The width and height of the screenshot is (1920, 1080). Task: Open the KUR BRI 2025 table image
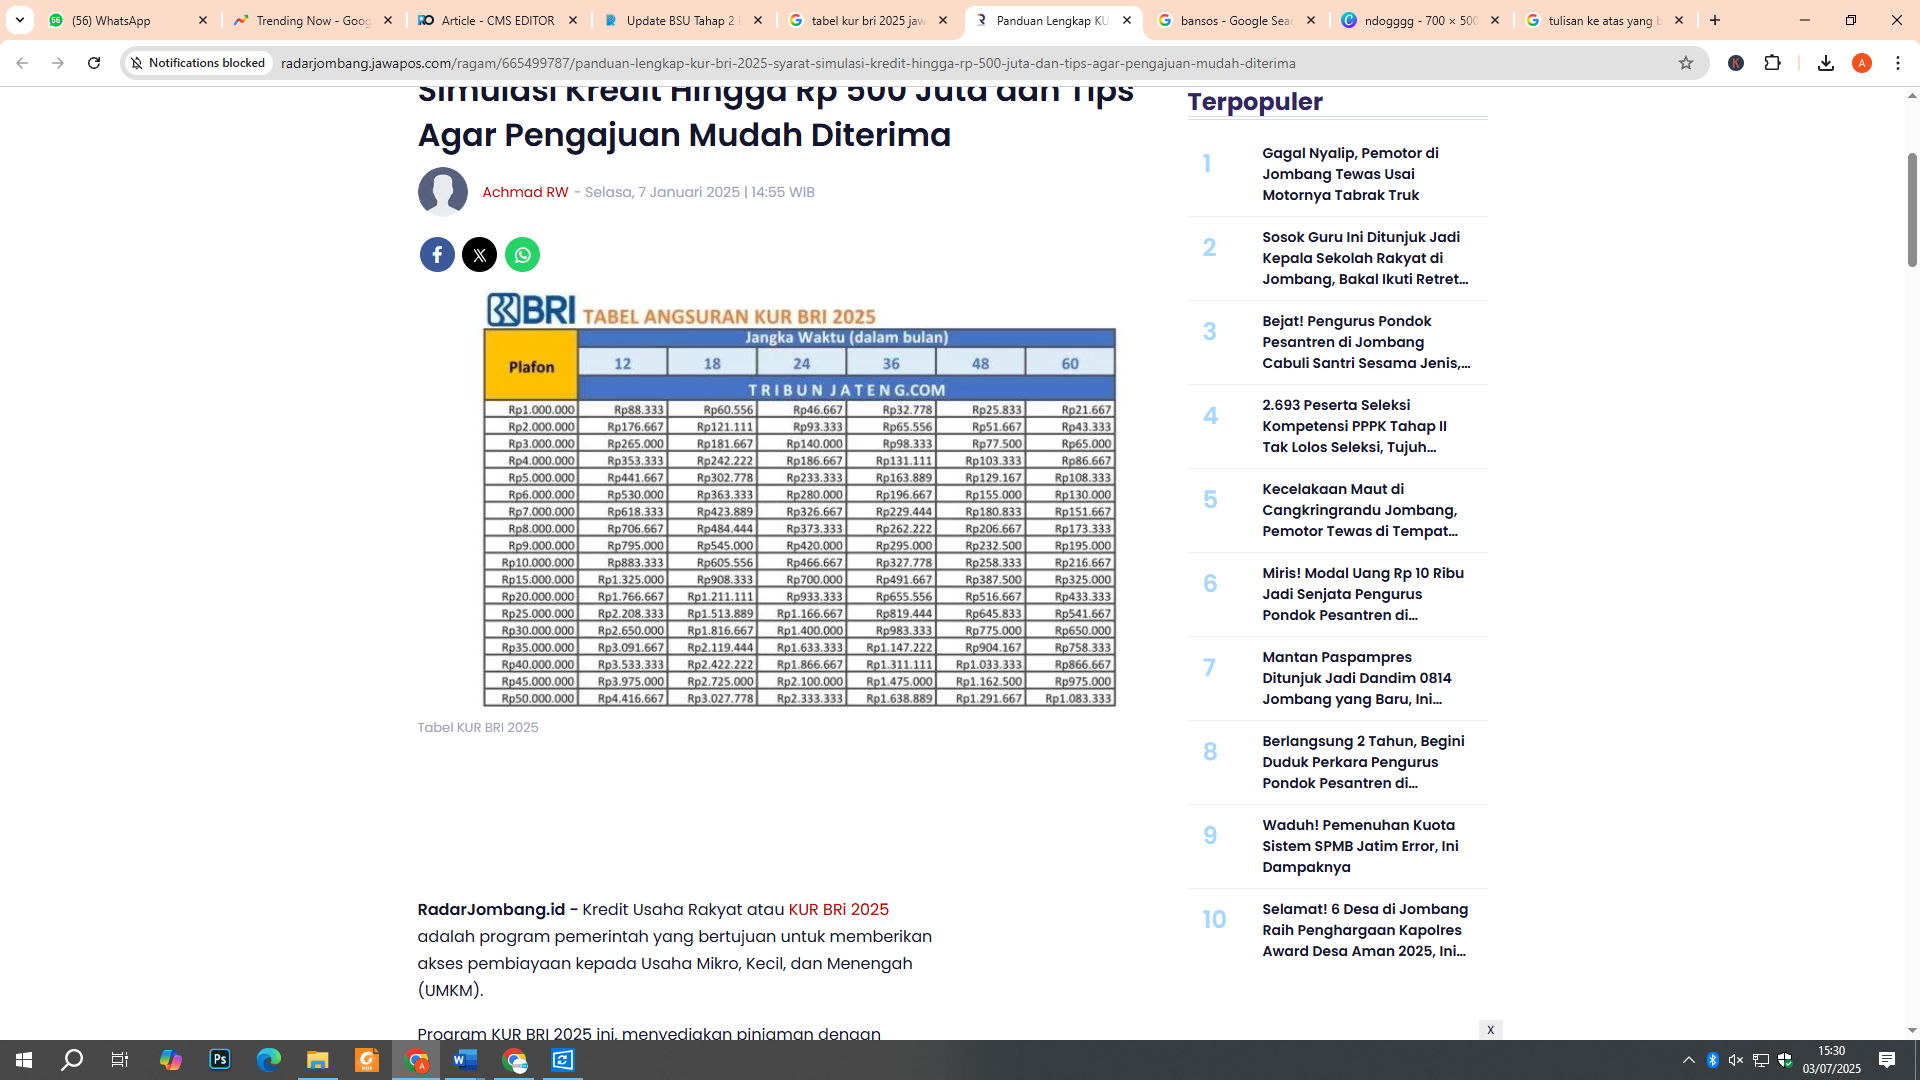click(800, 499)
